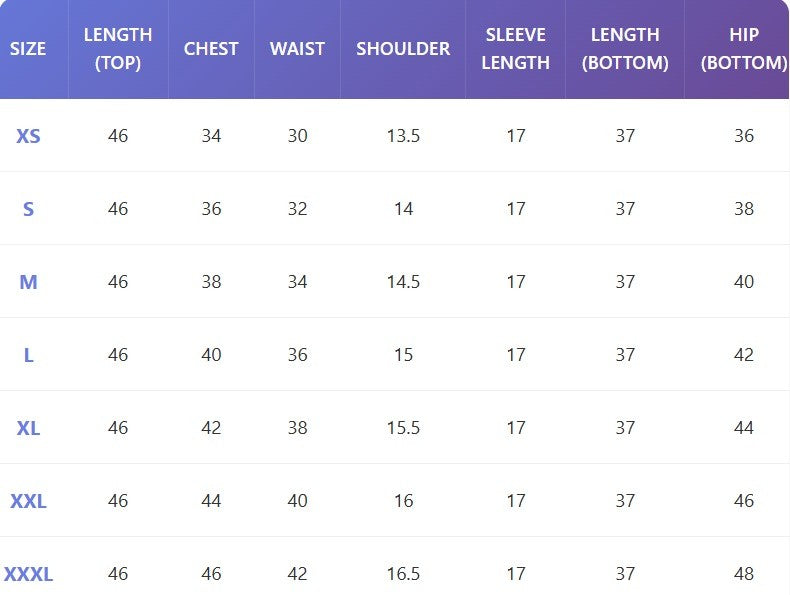Viewport: 790px width, 595px height.
Task: Select the XXL size label
Action: pyautogui.click(x=28, y=501)
